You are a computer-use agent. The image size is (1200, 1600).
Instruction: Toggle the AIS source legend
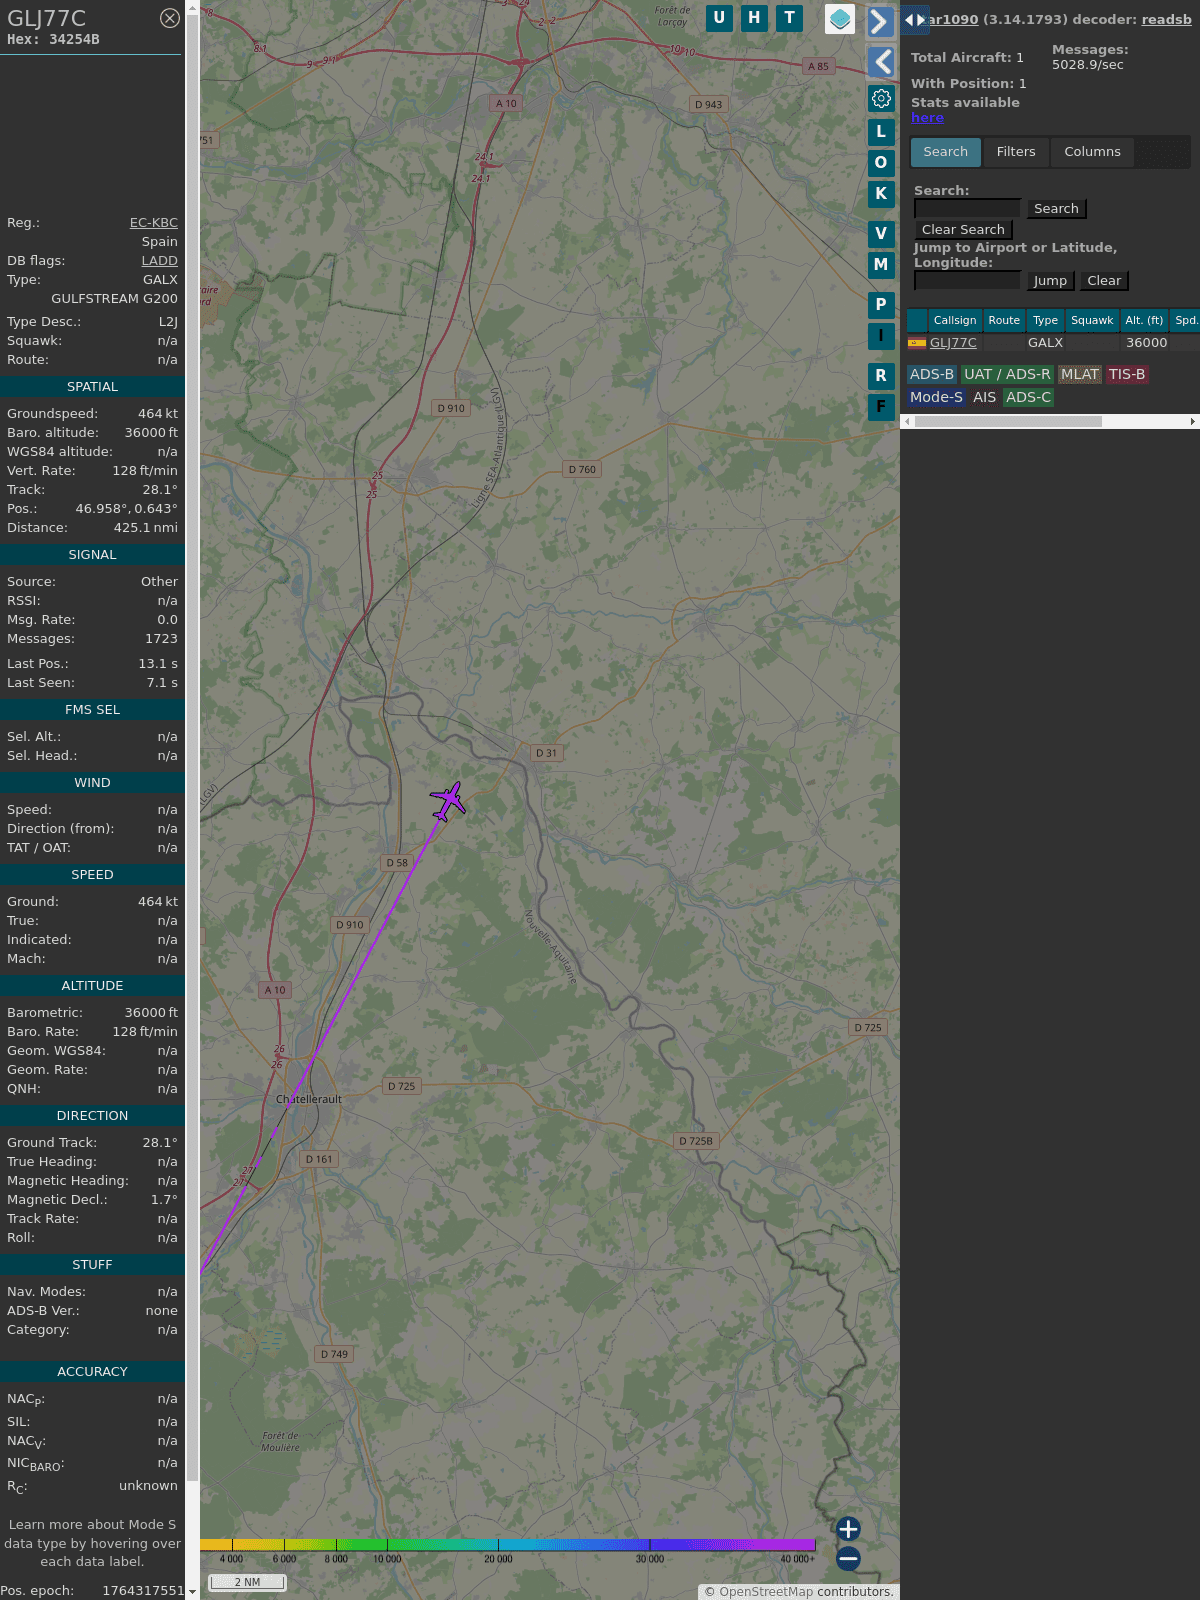pos(985,397)
